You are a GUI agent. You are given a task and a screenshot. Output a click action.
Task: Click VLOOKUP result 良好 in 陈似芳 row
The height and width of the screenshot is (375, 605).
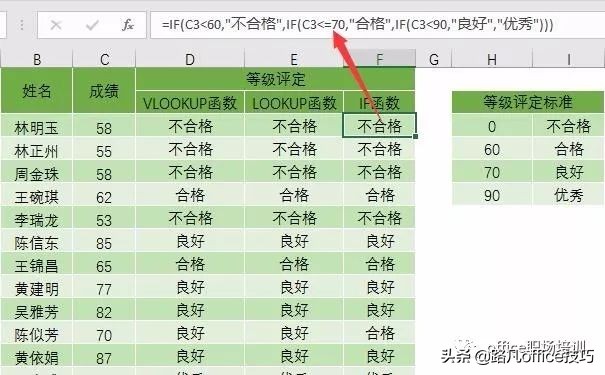pyautogui.click(x=190, y=333)
